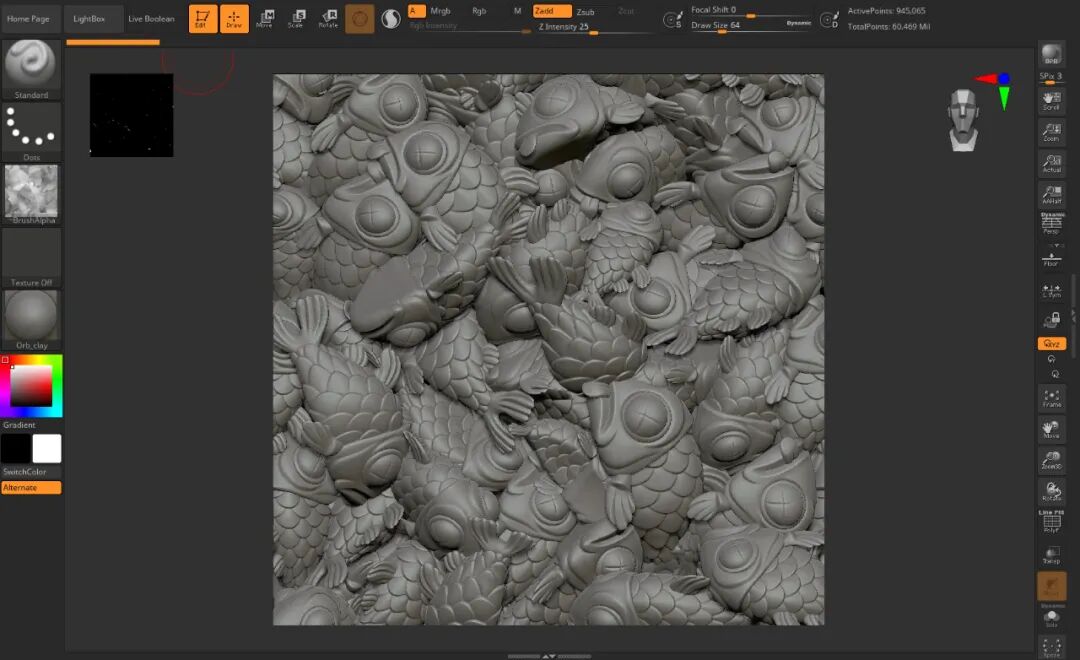Open the Dots stroke type picker
This screenshot has height=660, width=1080.
pos(31,131)
